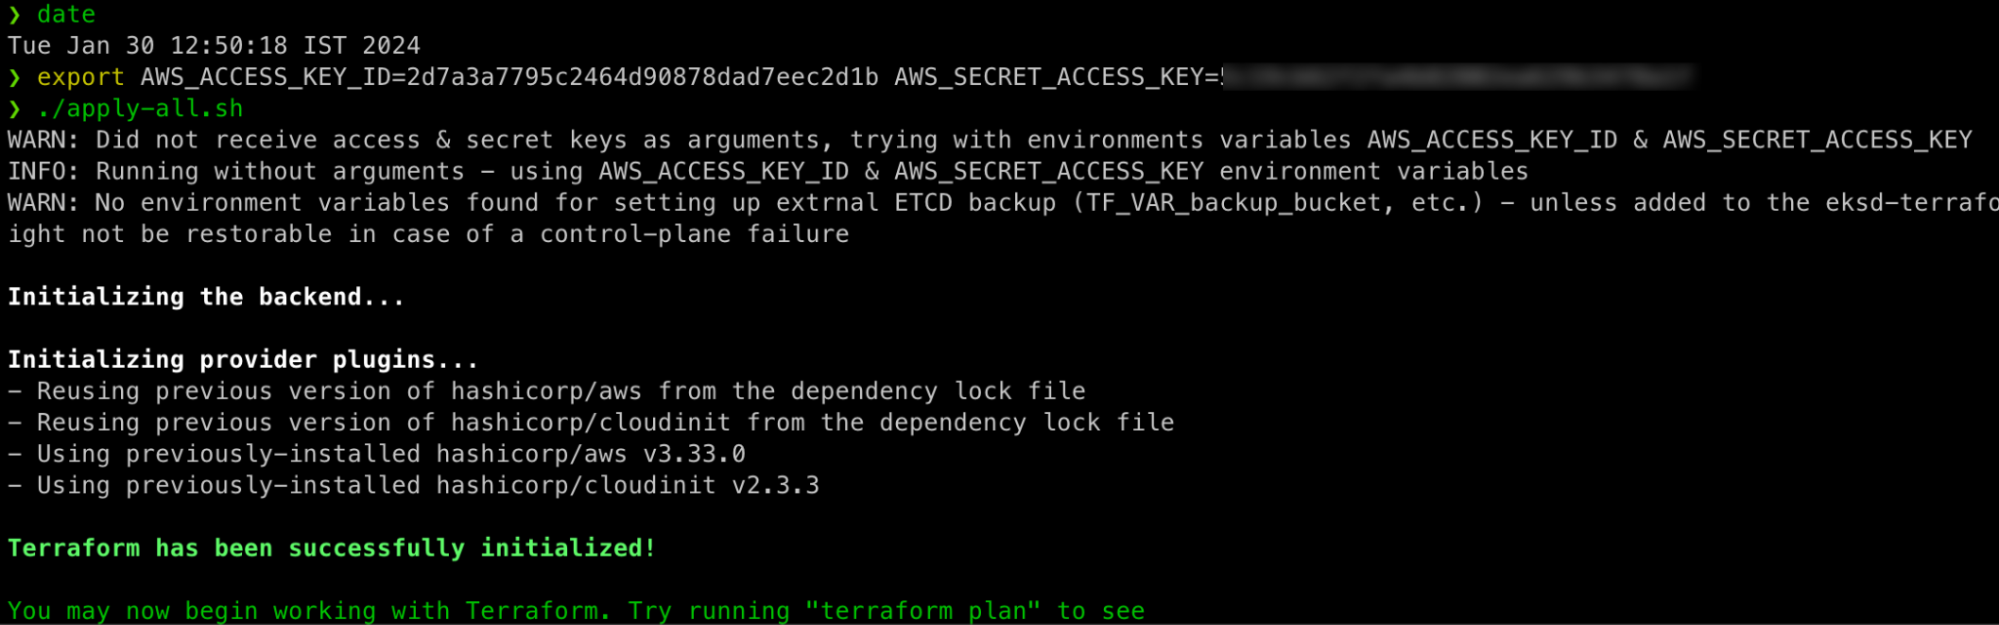Click the prompt arrow before export command
1999x625 pixels.
point(14,78)
